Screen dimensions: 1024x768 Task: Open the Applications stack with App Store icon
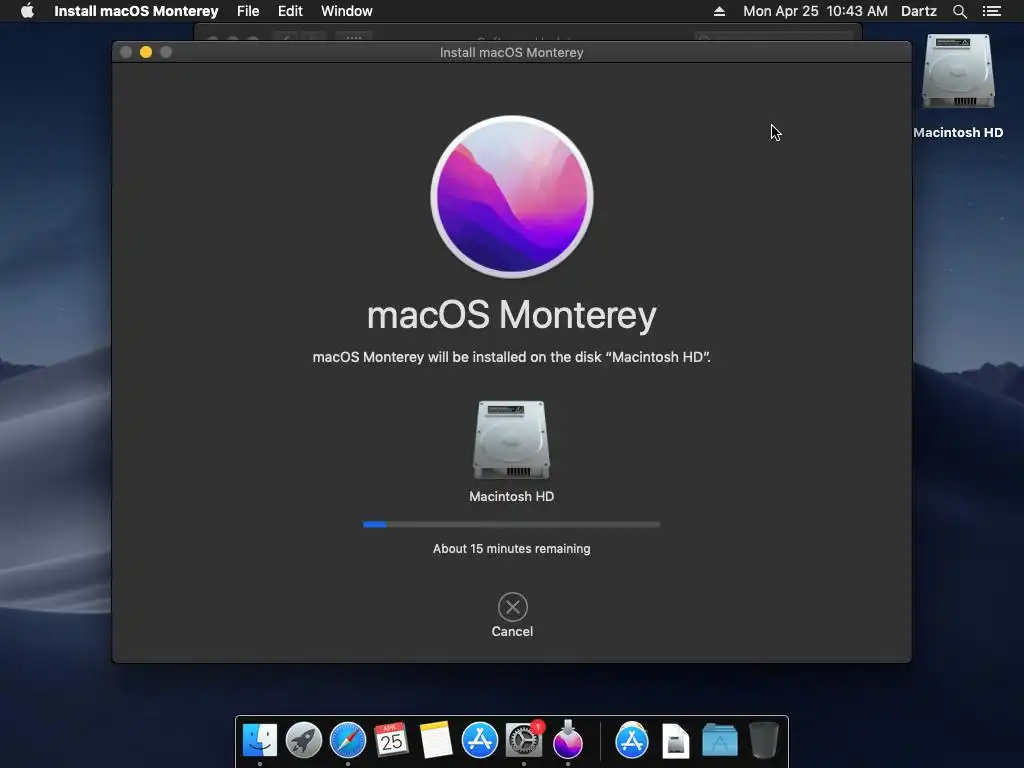pyautogui.click(x=632, y=741)
